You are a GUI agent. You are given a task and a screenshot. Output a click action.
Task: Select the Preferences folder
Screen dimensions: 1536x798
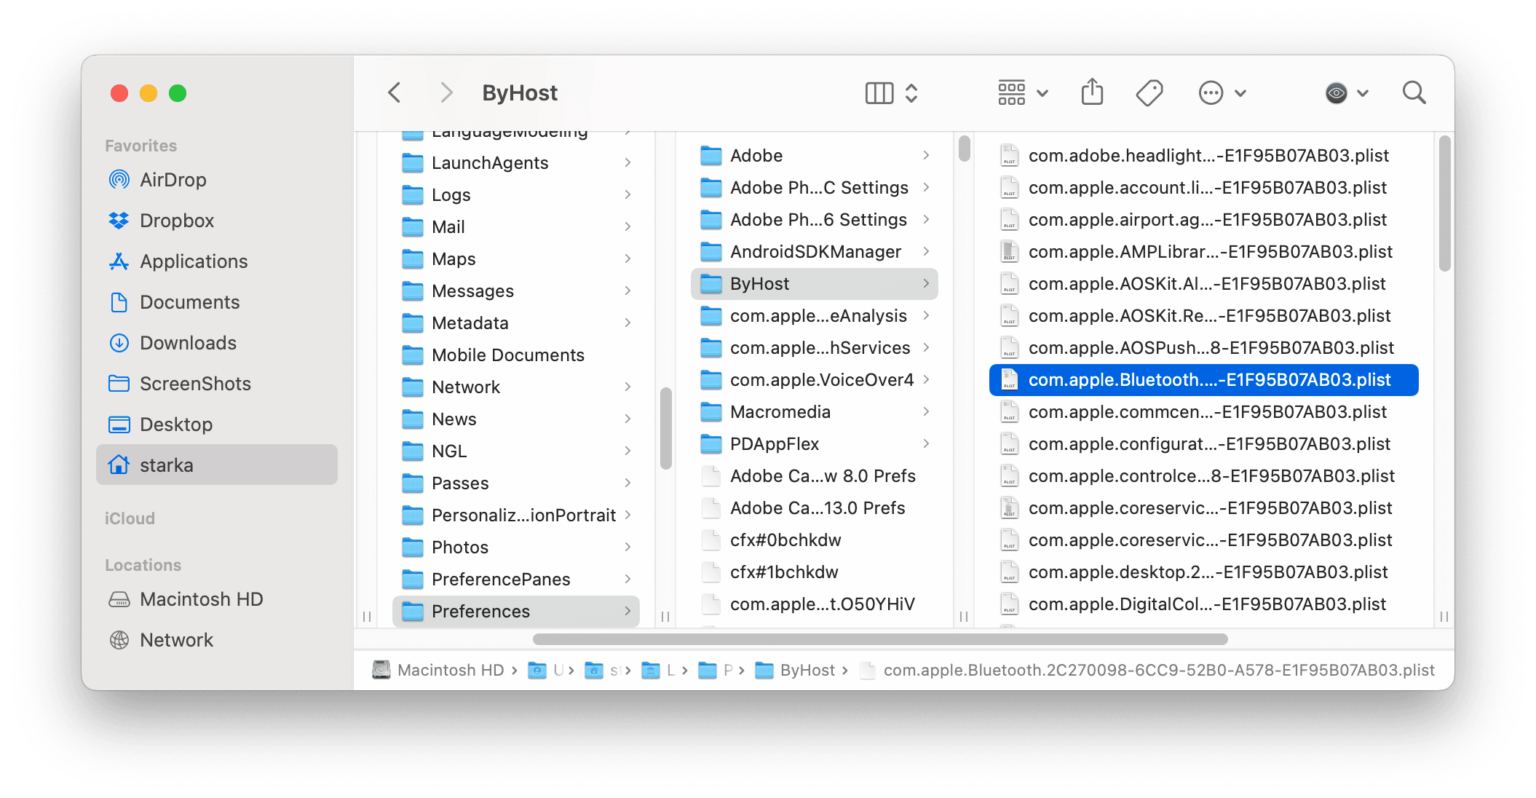(x=516, y=611)
